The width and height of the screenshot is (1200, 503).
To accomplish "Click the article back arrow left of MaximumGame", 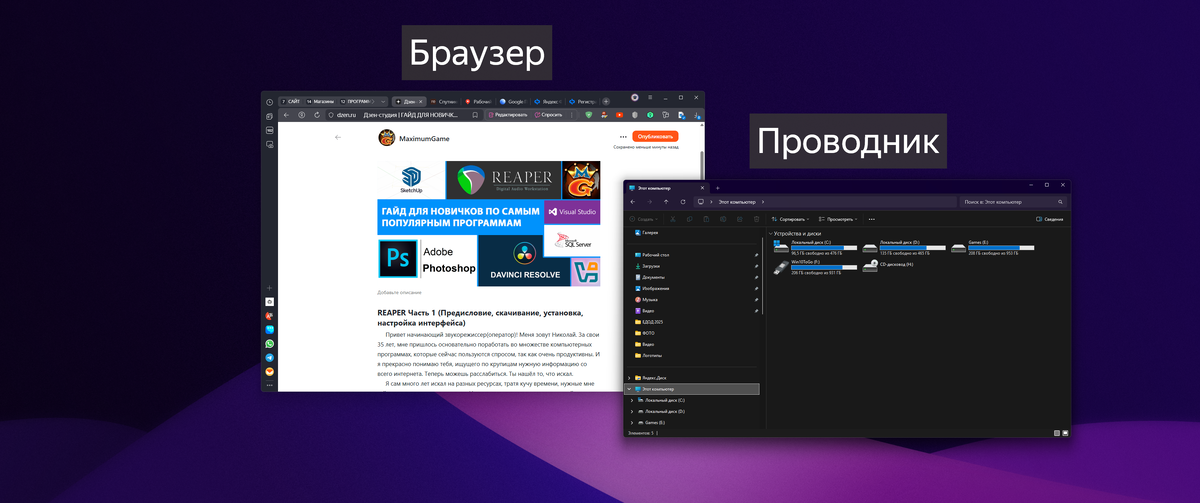I will 338,136.
